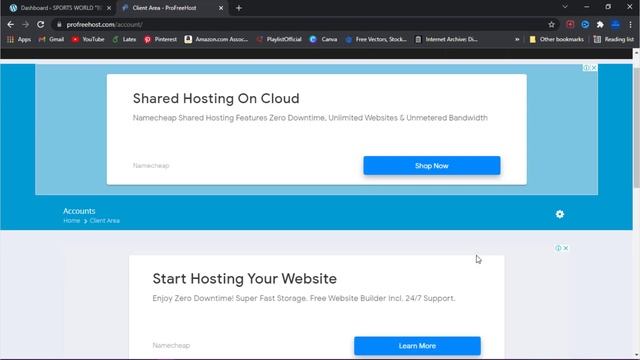Open the Chrome three-dot menu
The height and width of the screenshot is (360, 640).
(631, 24)
